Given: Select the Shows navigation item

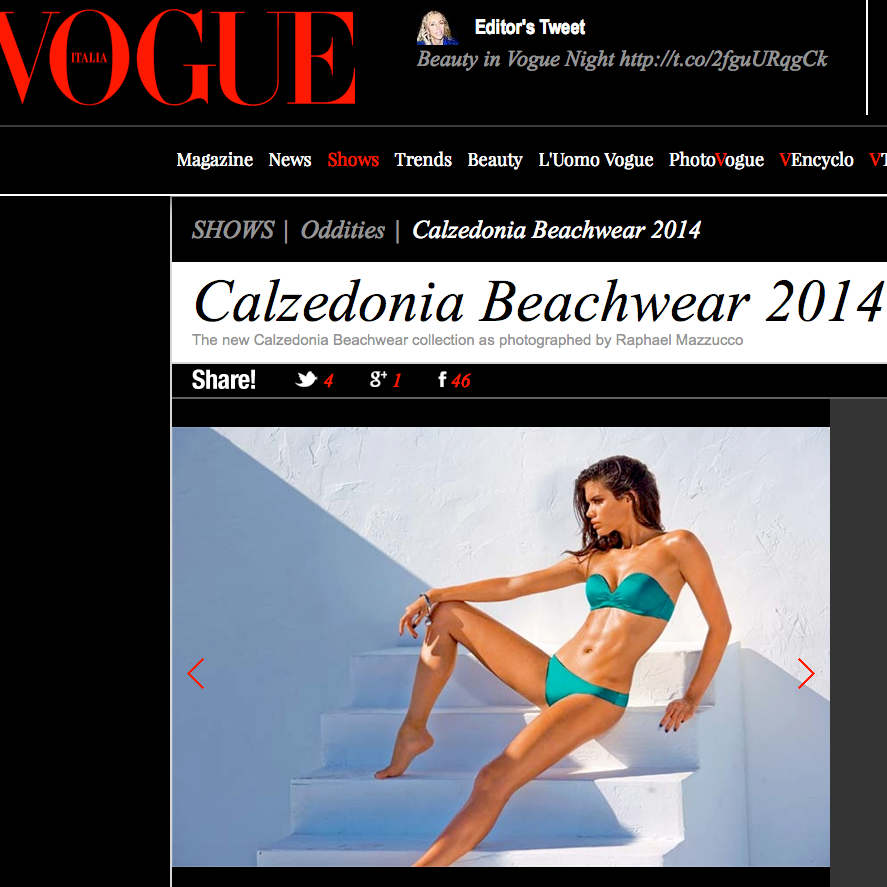Looking at the screenshot, I should pyautogui.click(x=353, y=160).
